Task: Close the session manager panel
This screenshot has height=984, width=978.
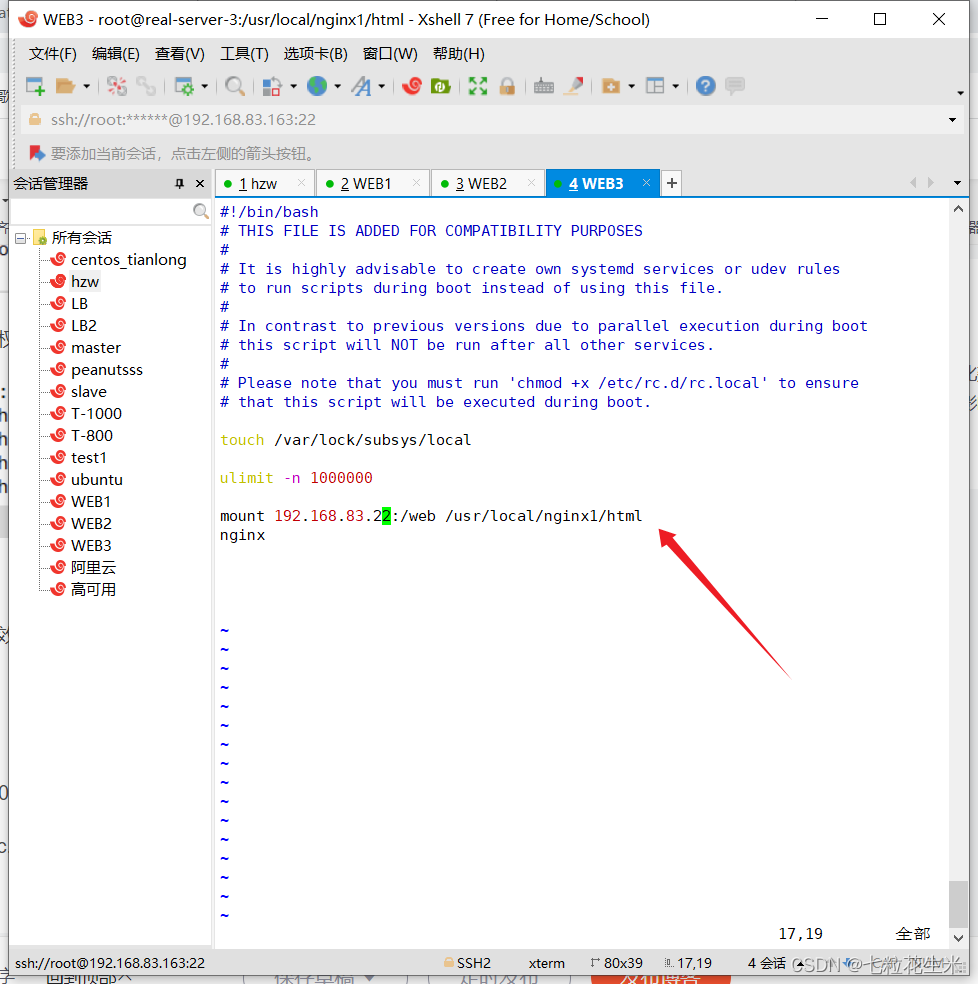Action: pyautogui.click(x=200, y=183)
